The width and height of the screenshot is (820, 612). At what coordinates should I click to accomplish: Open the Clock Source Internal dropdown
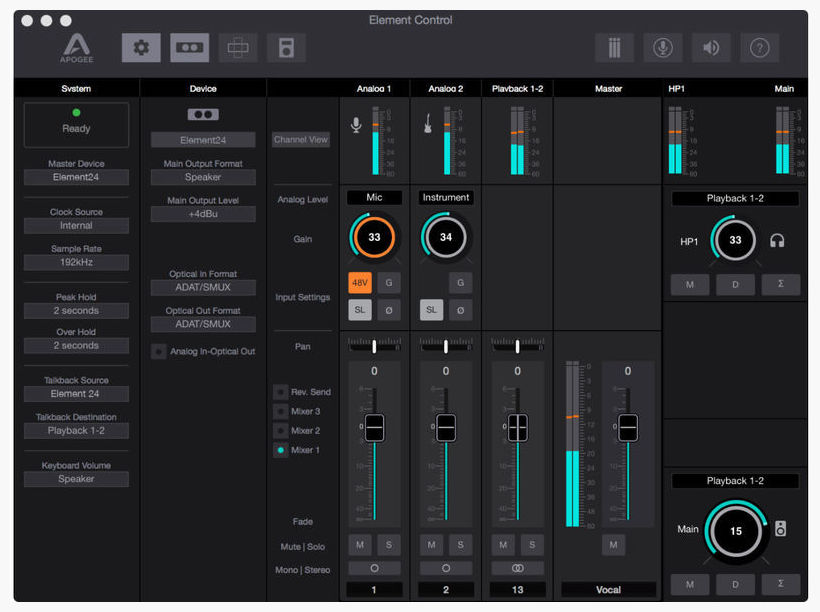76,225
